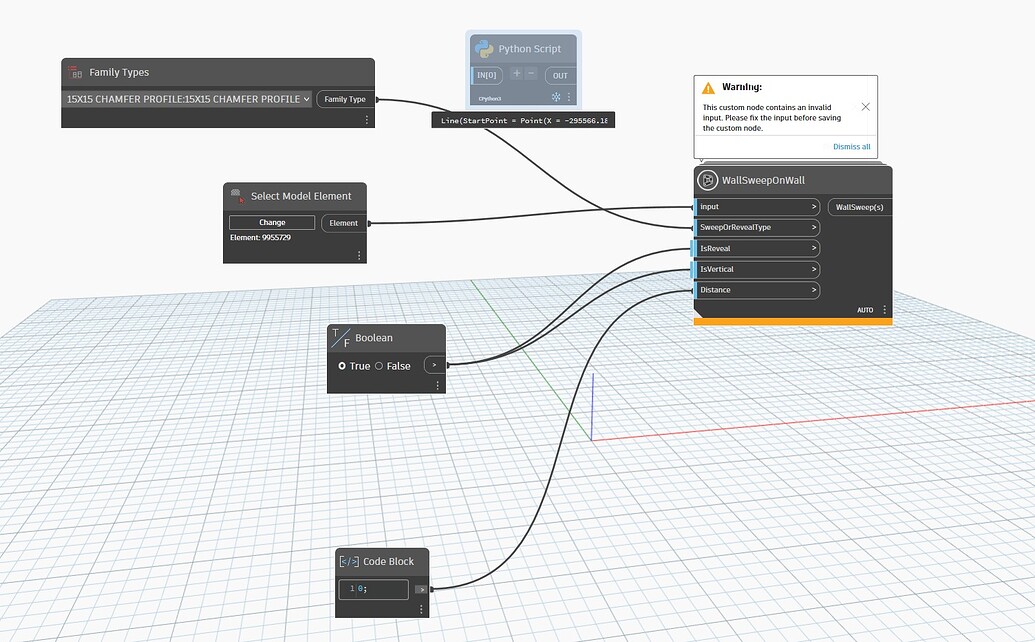Select the True radio button on Boolean node
Viewport: 1035px width, 642px height.
(x=343, y=366)
